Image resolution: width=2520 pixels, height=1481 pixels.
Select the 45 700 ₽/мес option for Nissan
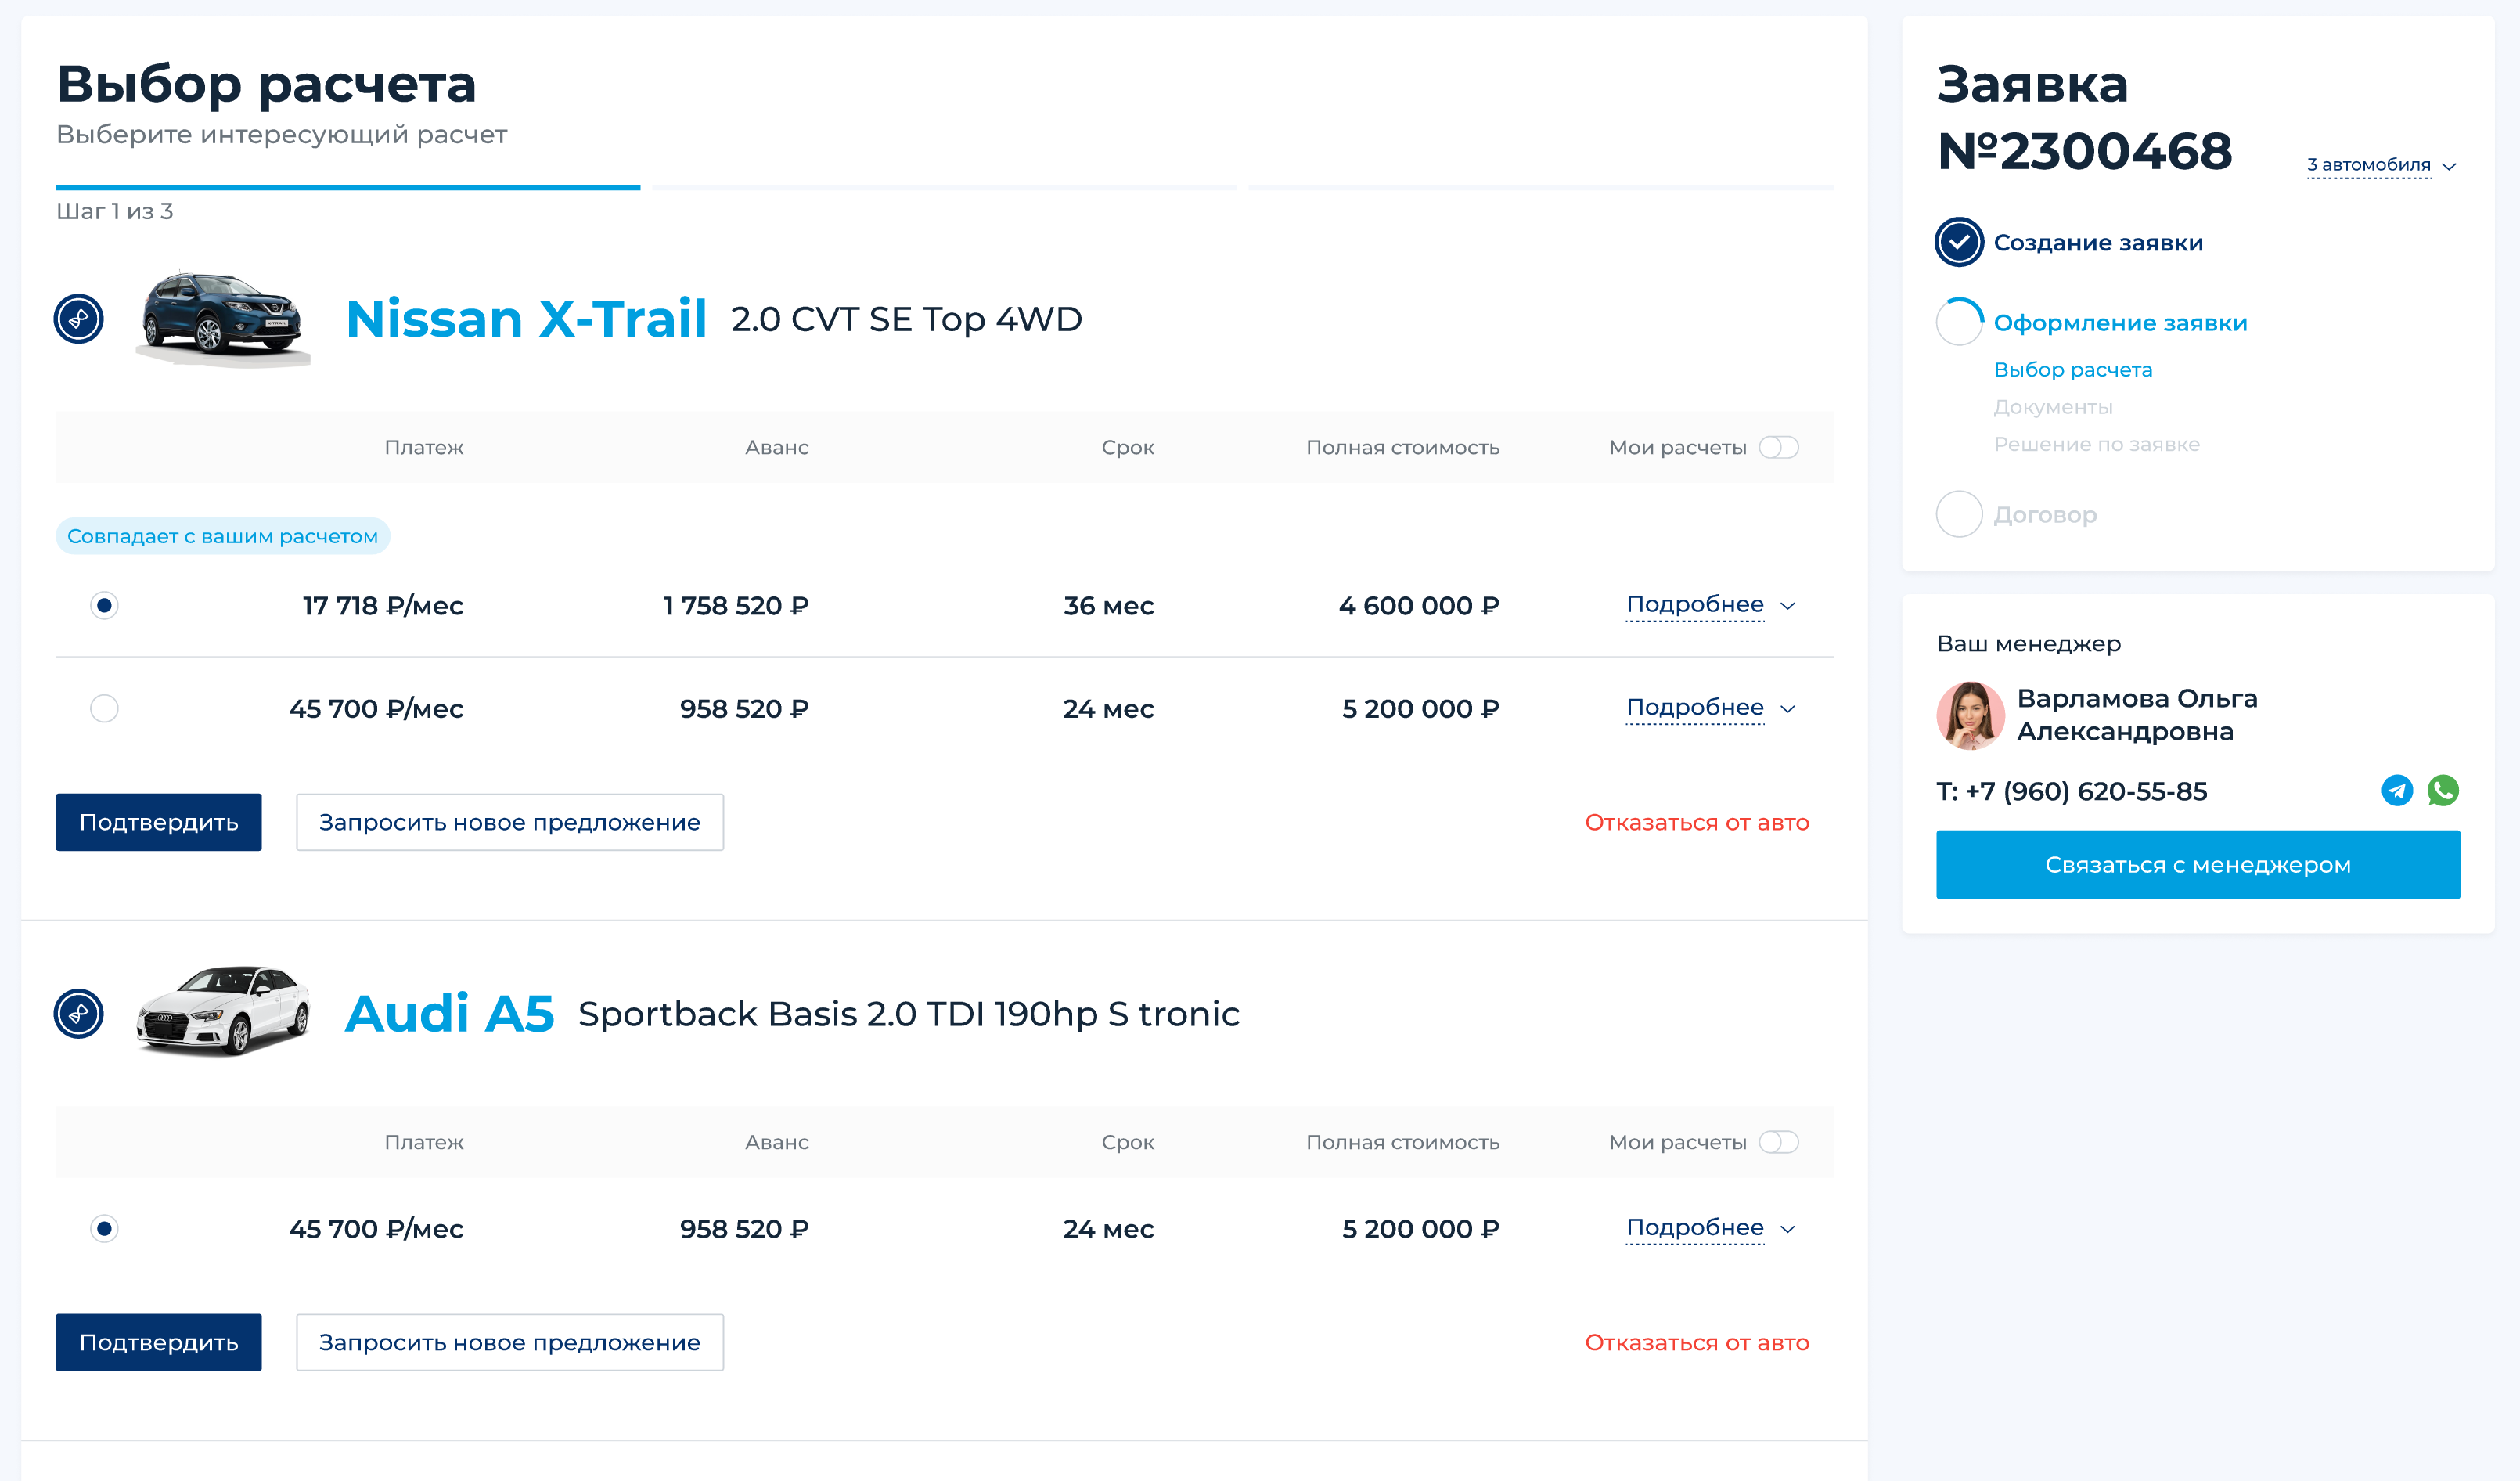tap(104, 709)
